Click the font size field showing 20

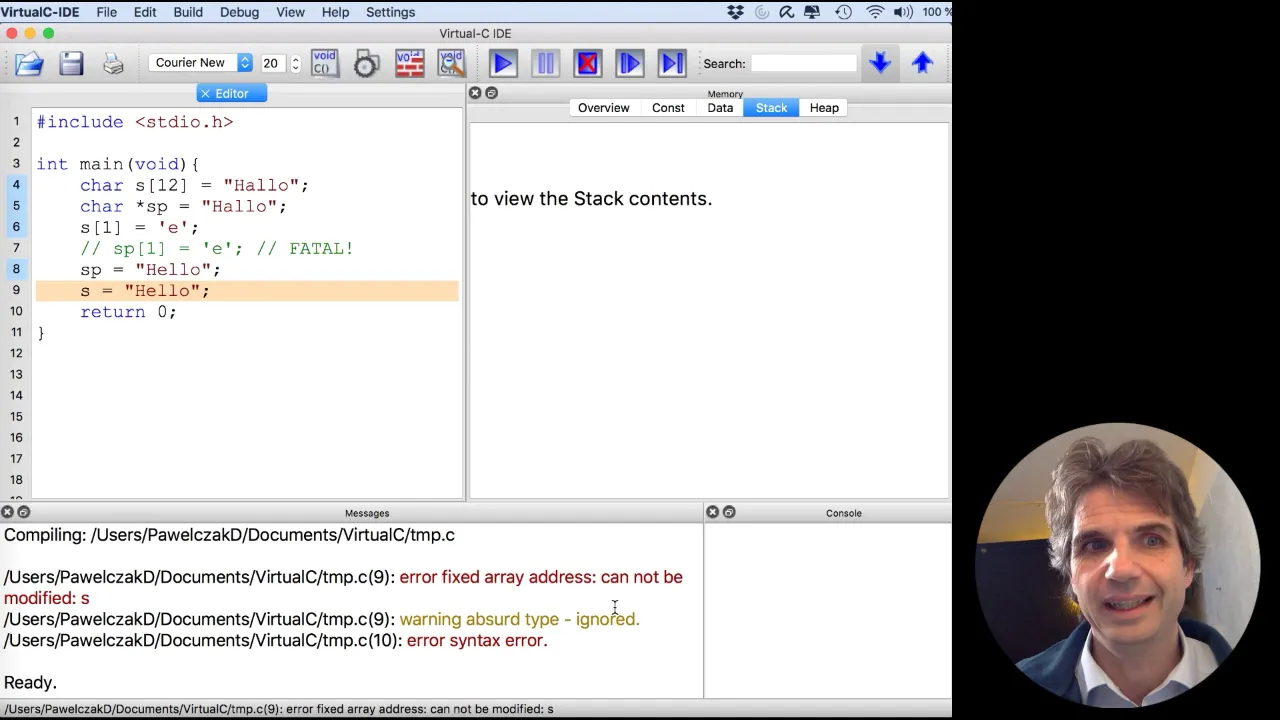click(272, 63)
